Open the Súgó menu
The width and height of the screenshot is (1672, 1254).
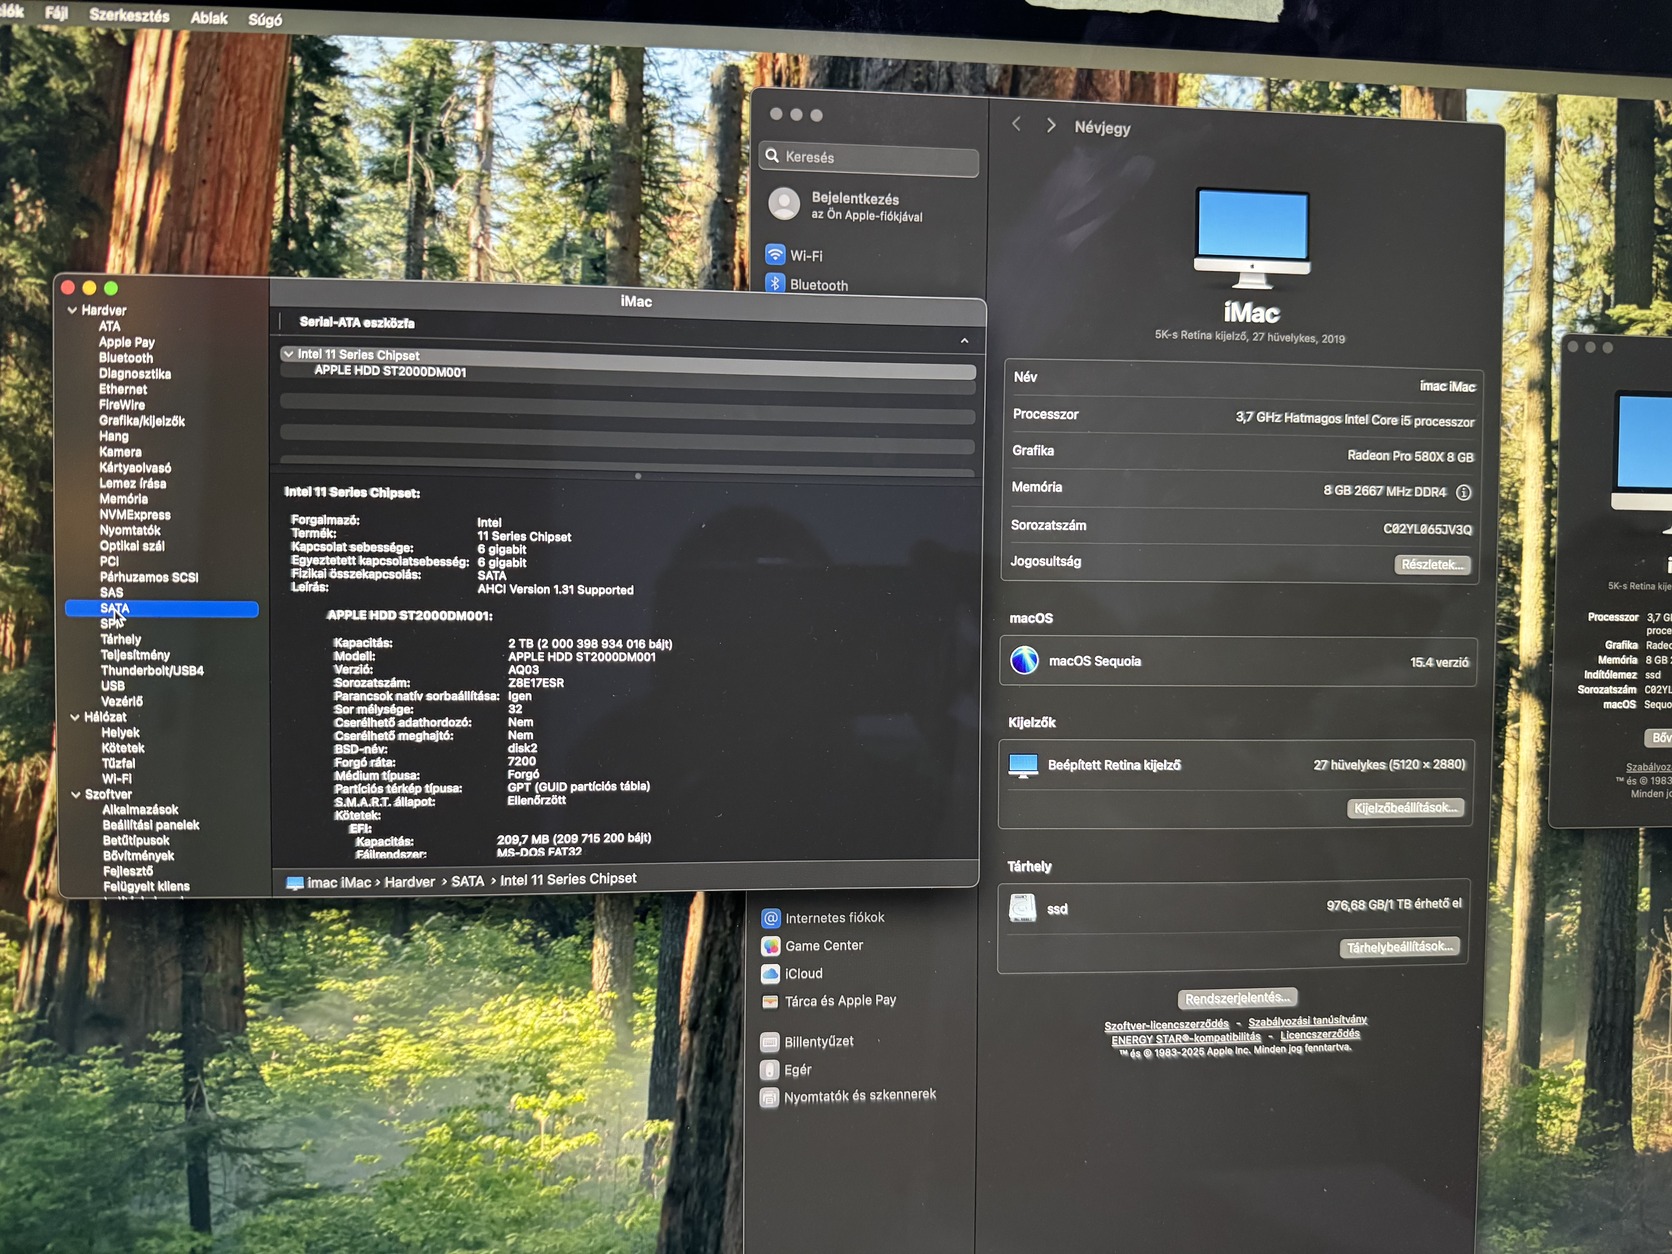tap(265, 19)
